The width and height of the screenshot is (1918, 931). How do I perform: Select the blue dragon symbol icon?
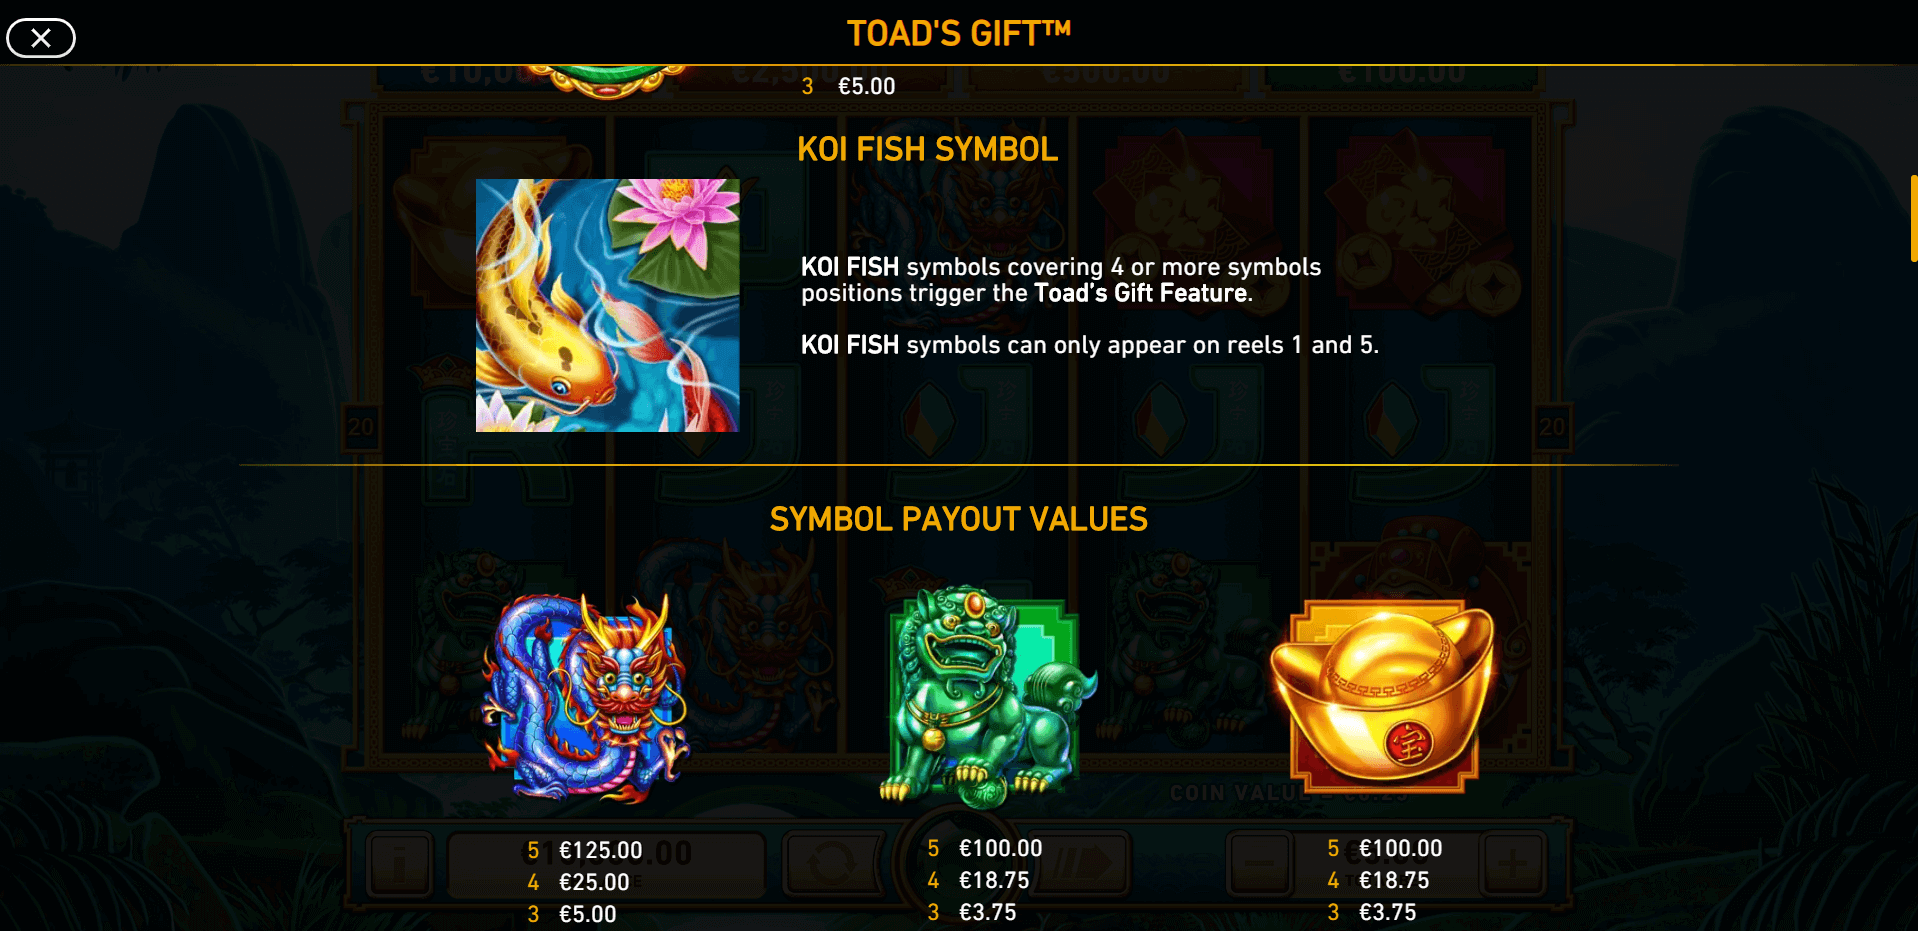(587, 697)
